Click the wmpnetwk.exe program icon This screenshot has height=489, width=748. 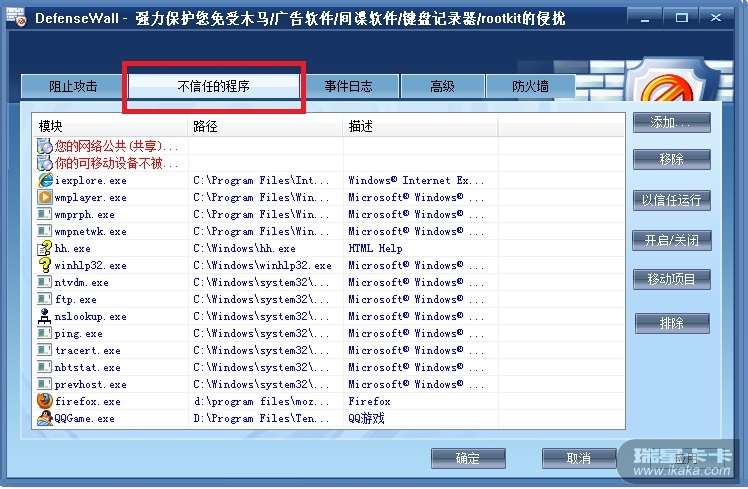pos(44,231)
